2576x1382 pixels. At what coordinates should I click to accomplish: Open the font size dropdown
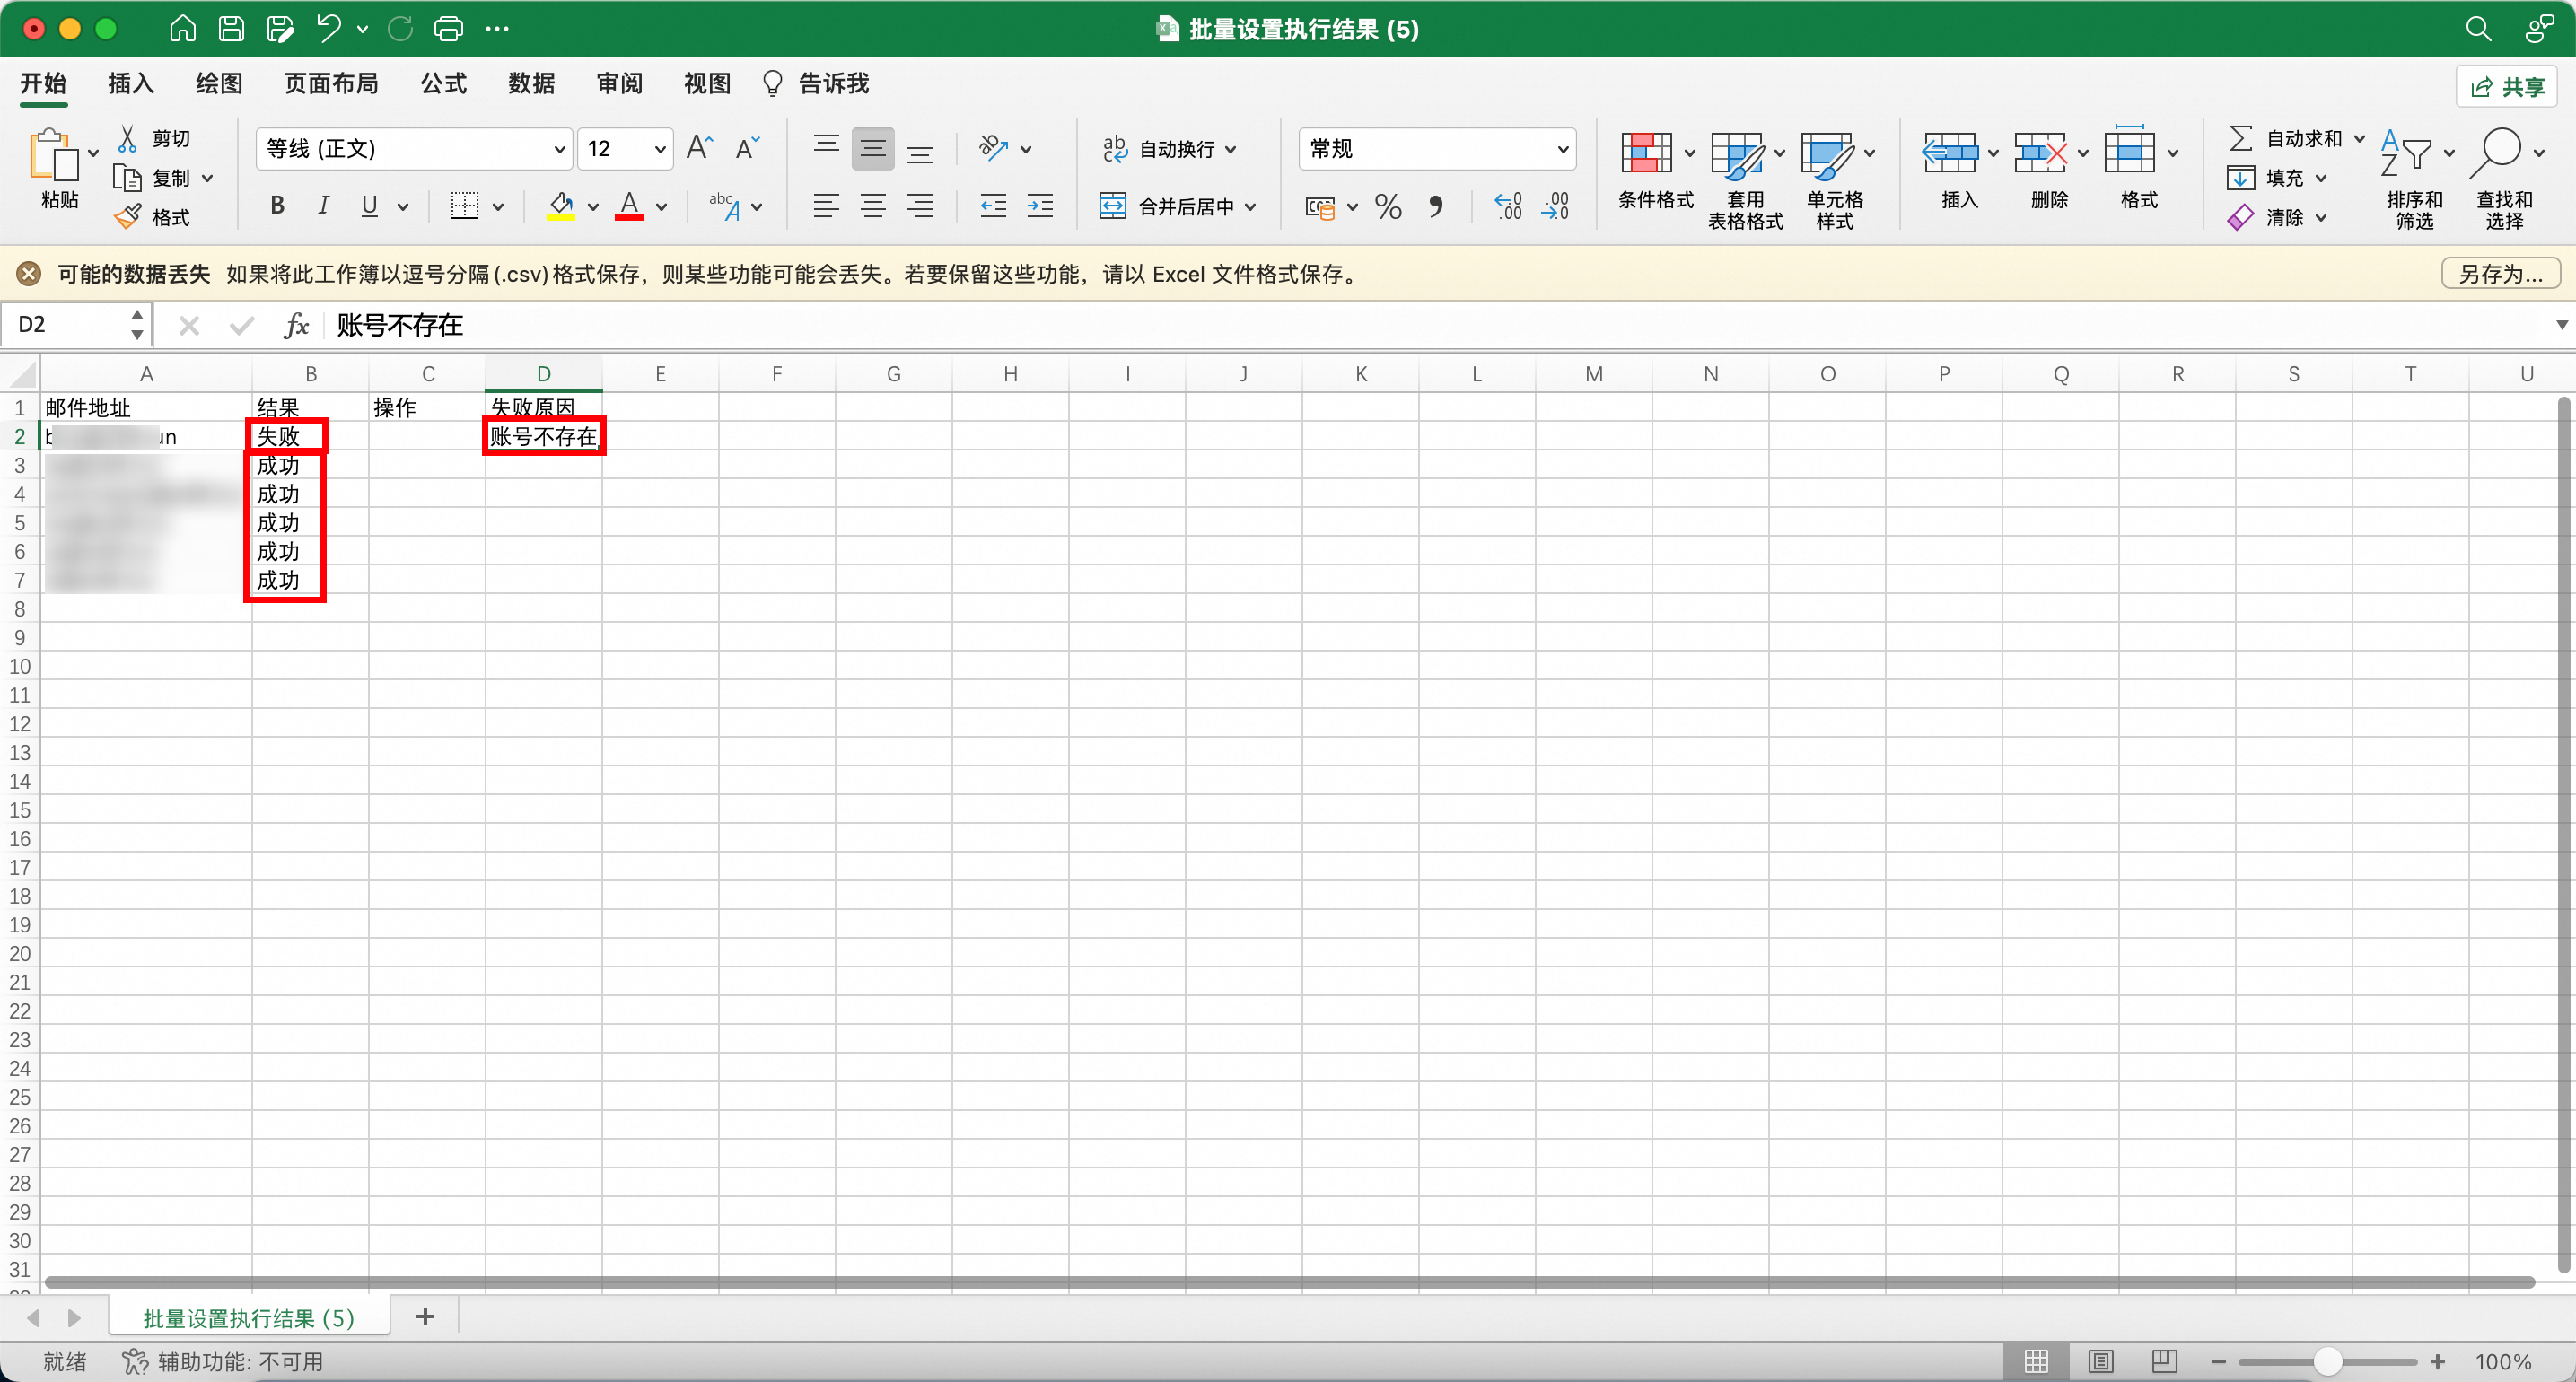coord(660,149)
